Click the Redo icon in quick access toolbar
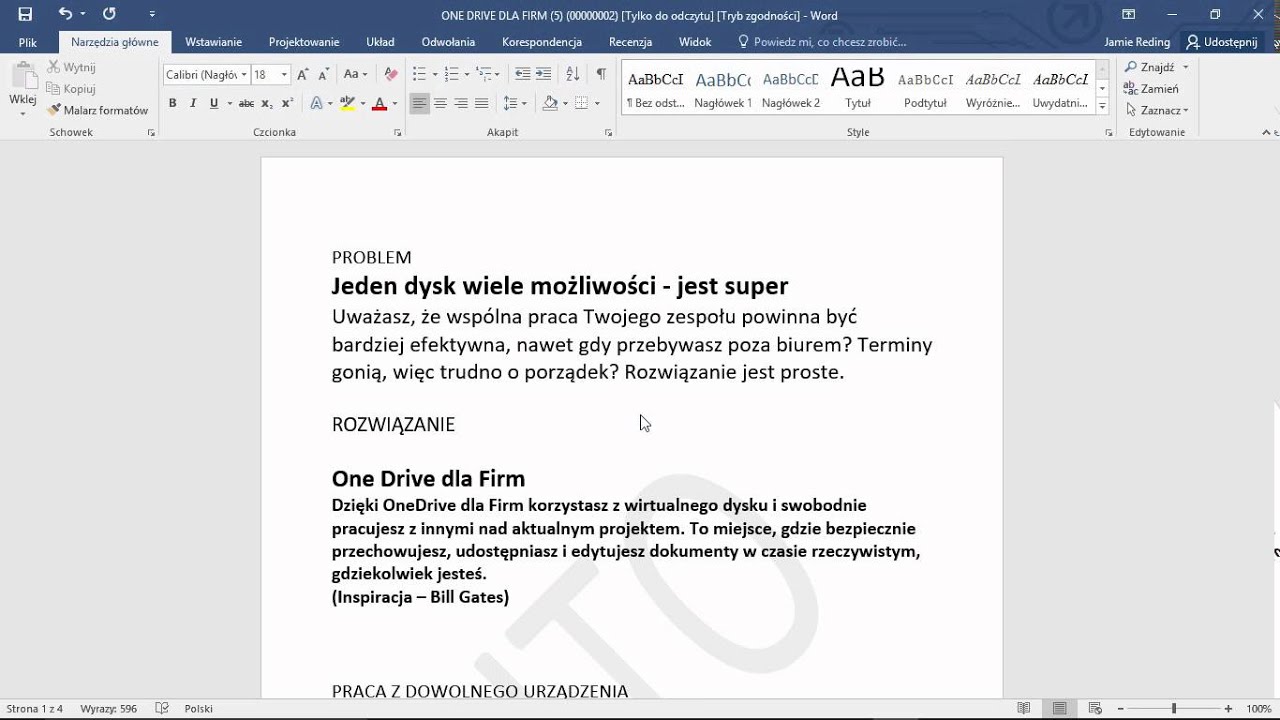The height and width of the screenshot is (720, 1280). click(109, 14)
